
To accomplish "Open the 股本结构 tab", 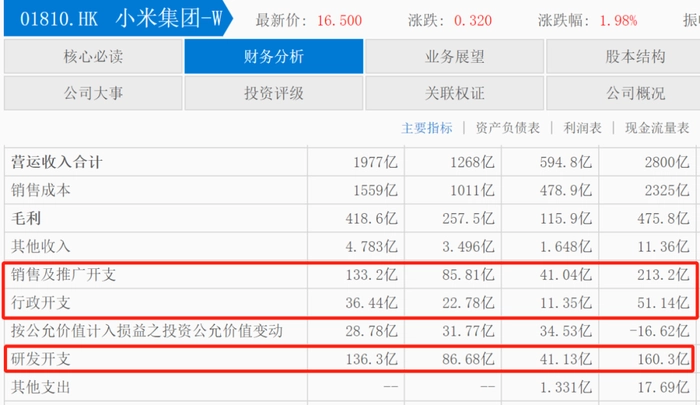I will [x=634, y=57].
